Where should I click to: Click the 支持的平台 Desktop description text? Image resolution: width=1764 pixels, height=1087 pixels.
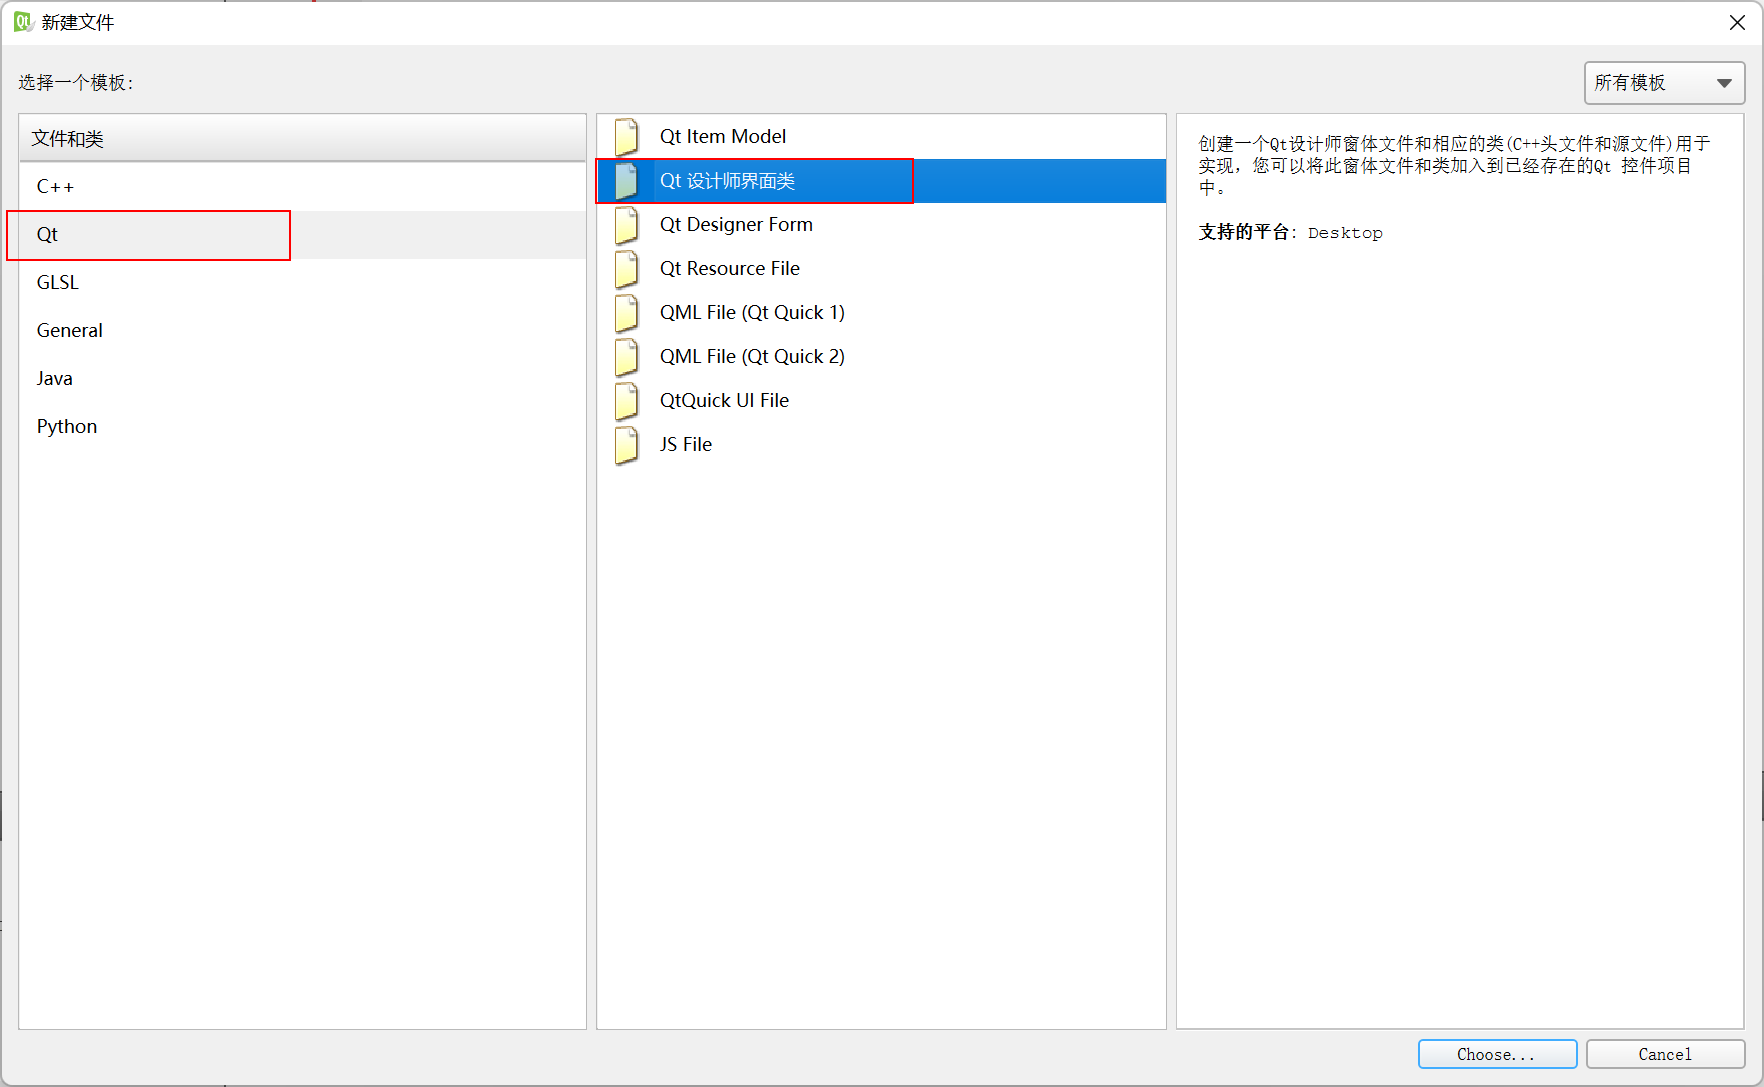[1291, 233]
